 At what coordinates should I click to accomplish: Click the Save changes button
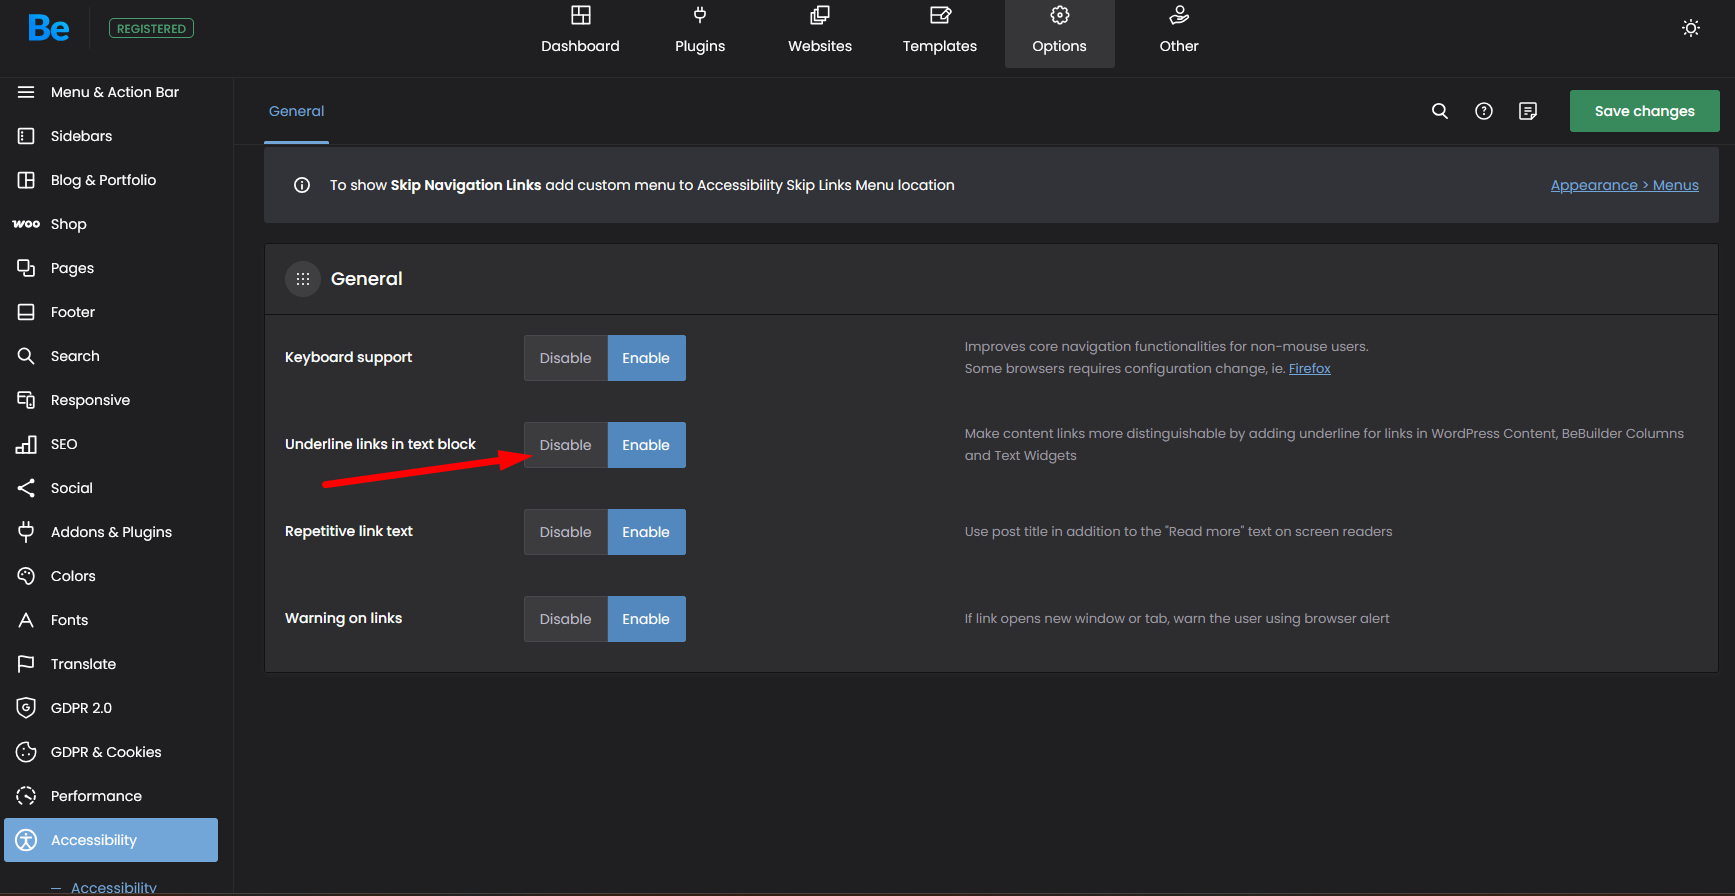[1644, 111]
